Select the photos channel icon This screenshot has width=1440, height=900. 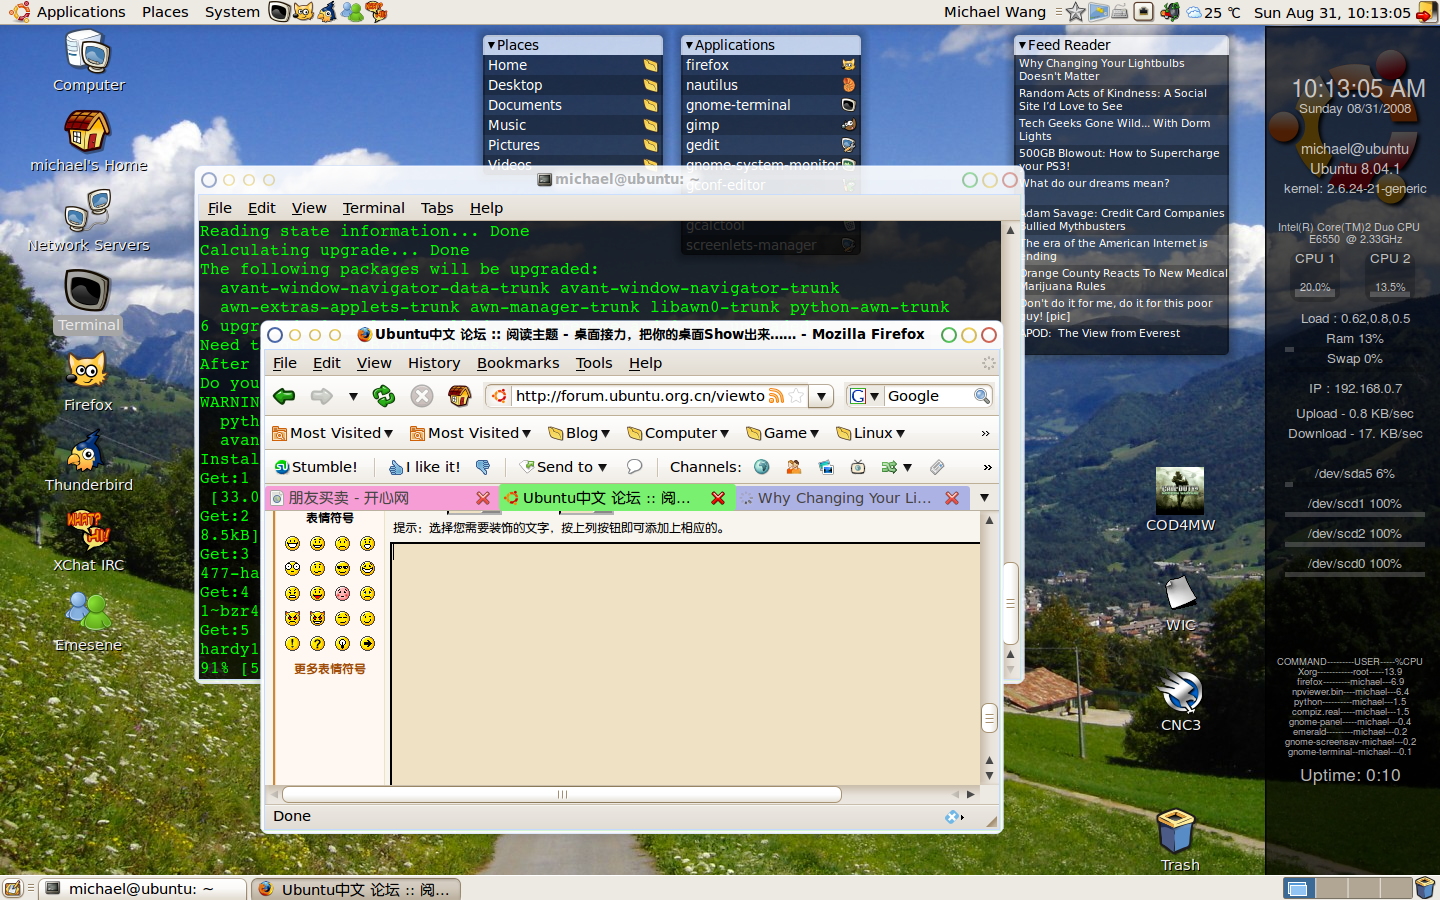pyautogui.click(x=826, y=467)
